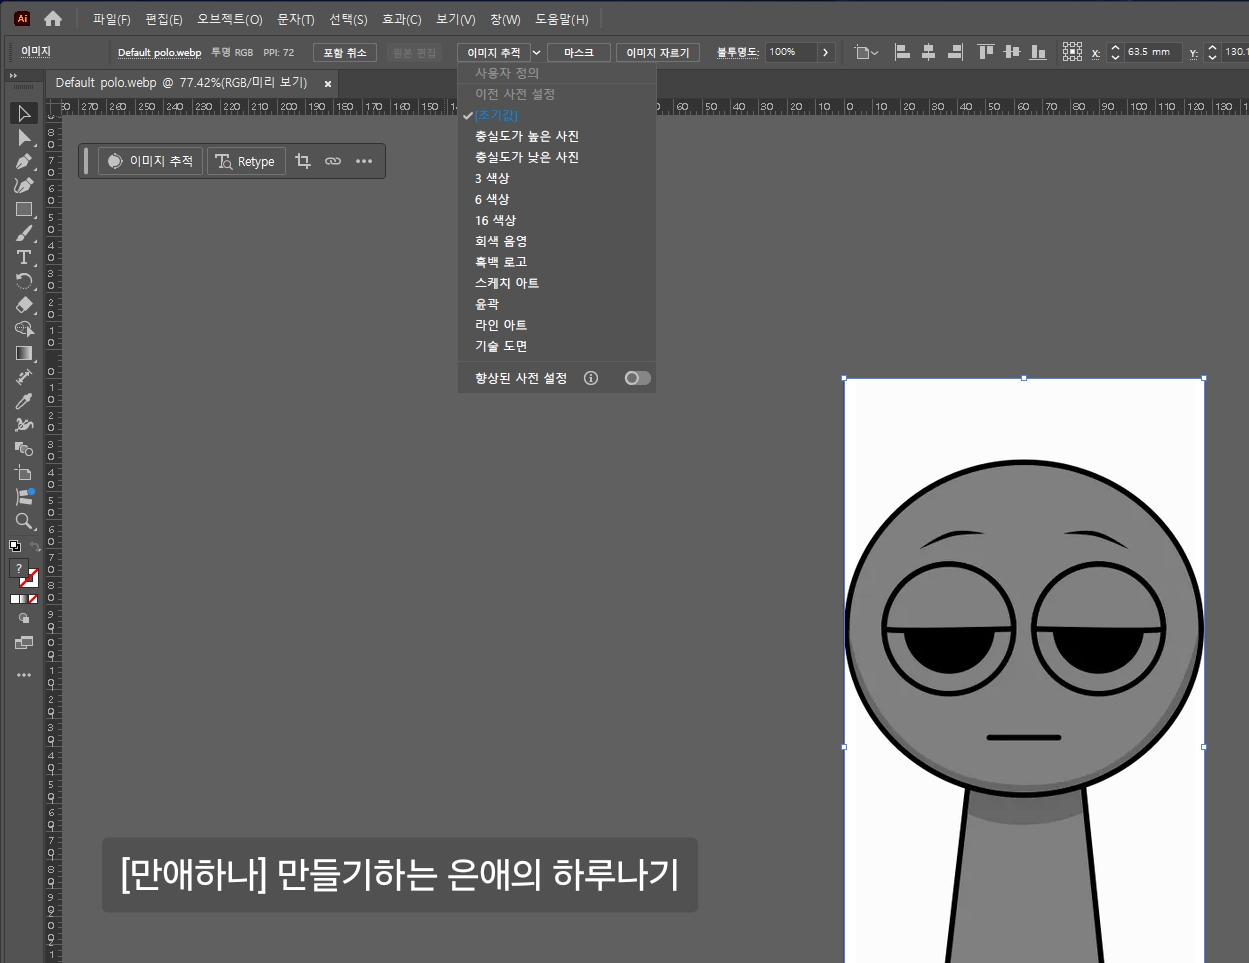Viewport: 1249px width, 963px height.
Task: Open the 파일(F) menu
Action: [x=111, y=19]
